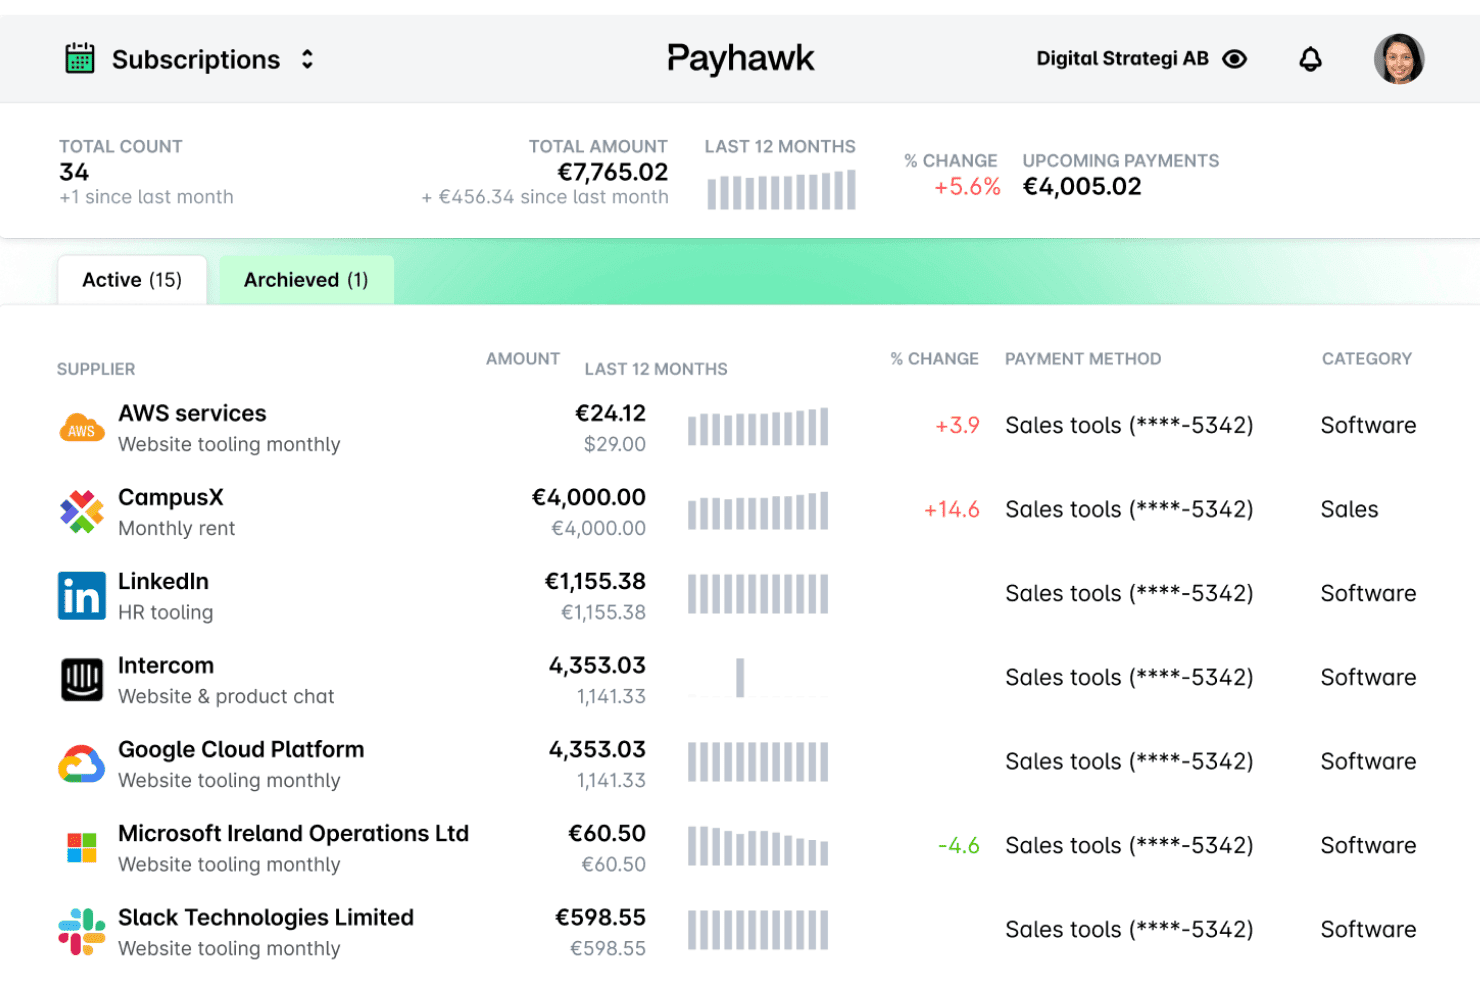Click the Google Cloud Platform 4,353.03 amount
The width and height of the screenshot is (1480, 987).
(x=597, y=750)
